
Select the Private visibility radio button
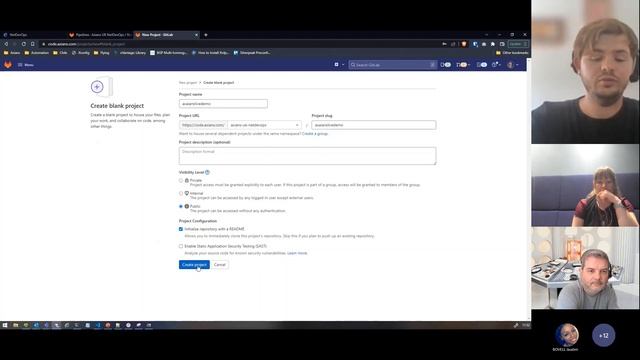[181, 180]
